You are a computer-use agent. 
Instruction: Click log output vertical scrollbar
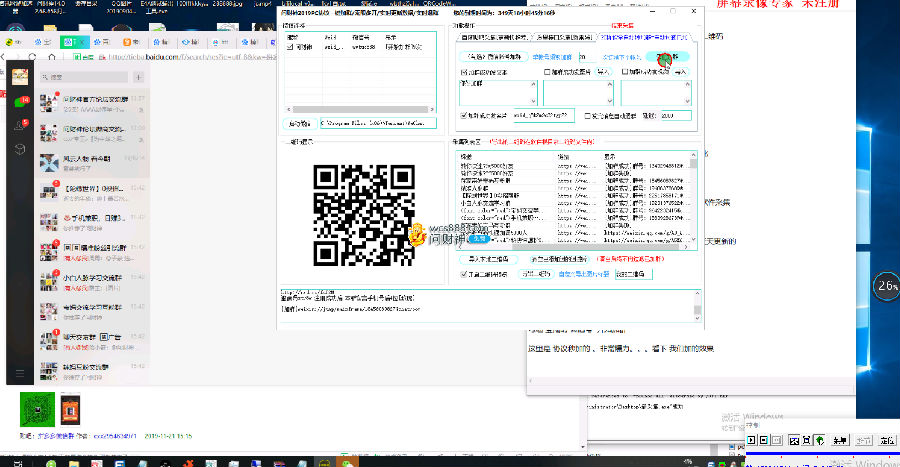(697, 305)
